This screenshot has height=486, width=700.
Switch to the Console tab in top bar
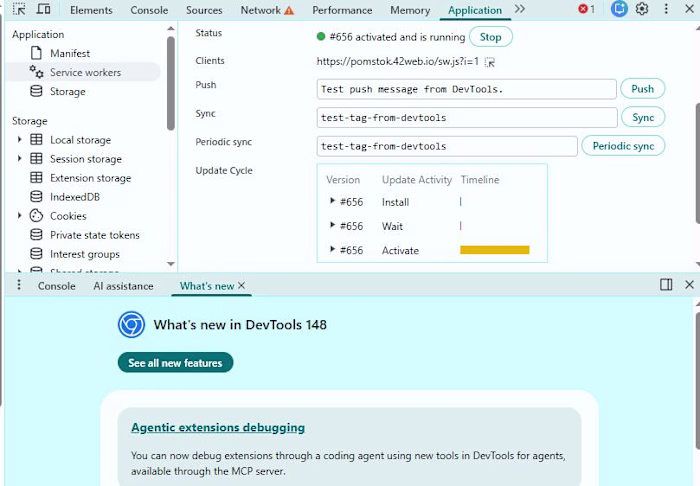149,10
